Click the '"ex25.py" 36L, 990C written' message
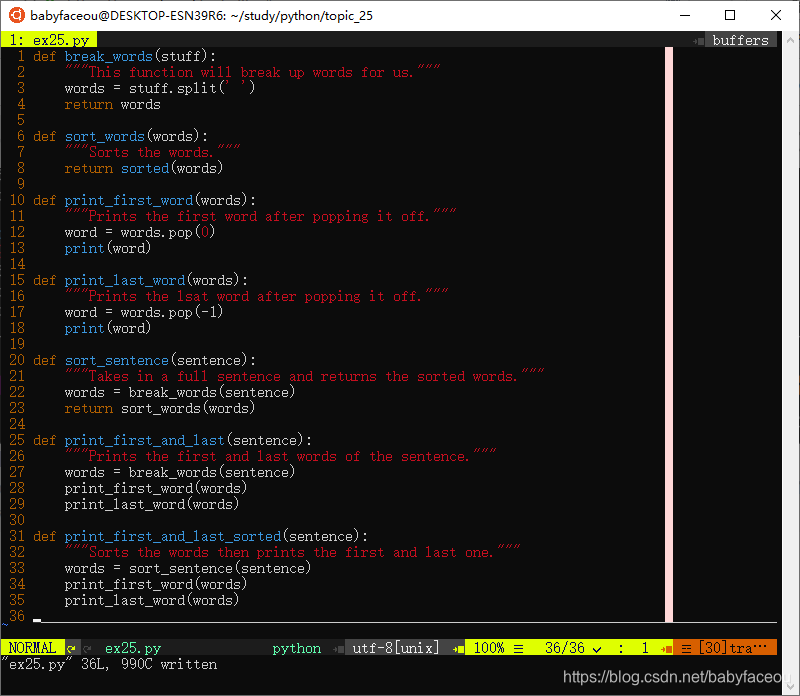 click(109, 664)
